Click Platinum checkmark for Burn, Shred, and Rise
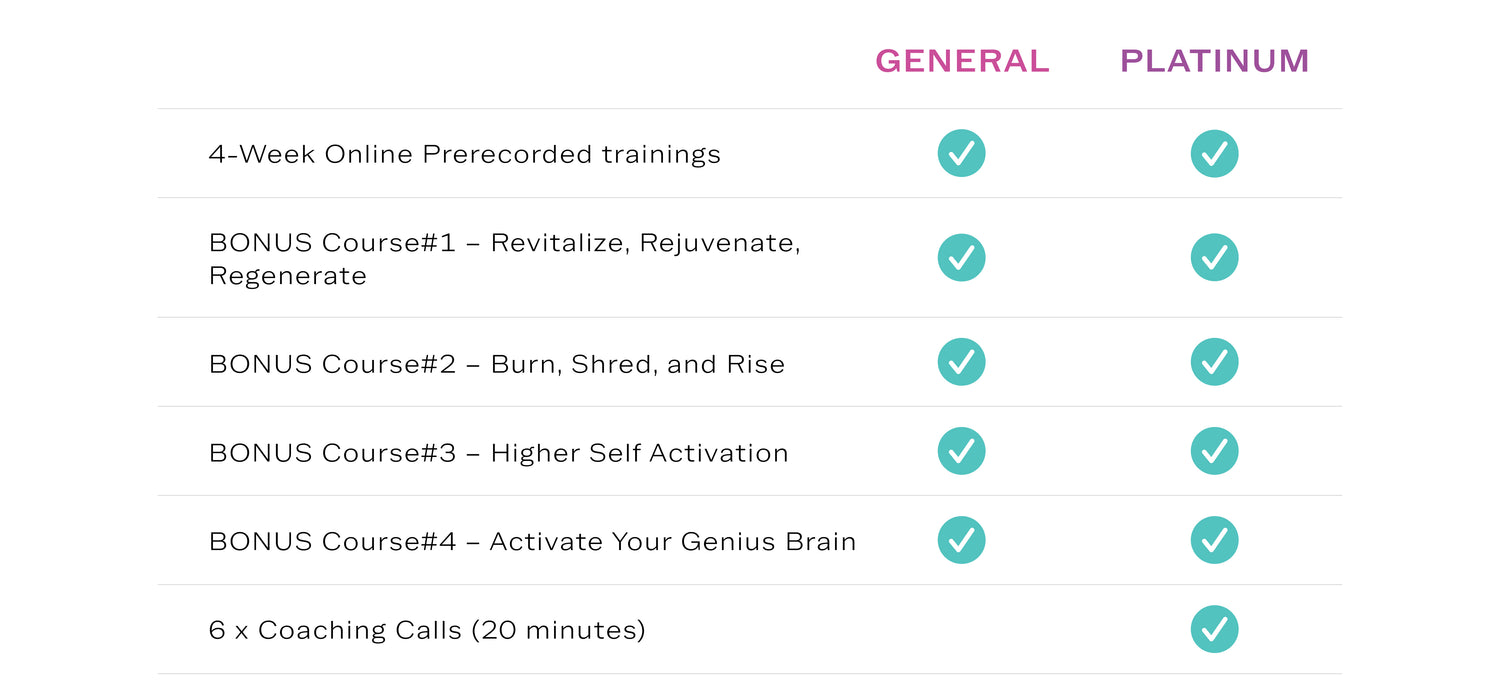The height and width of the screenshot is (699, 1500). (x=1214, y=362)
